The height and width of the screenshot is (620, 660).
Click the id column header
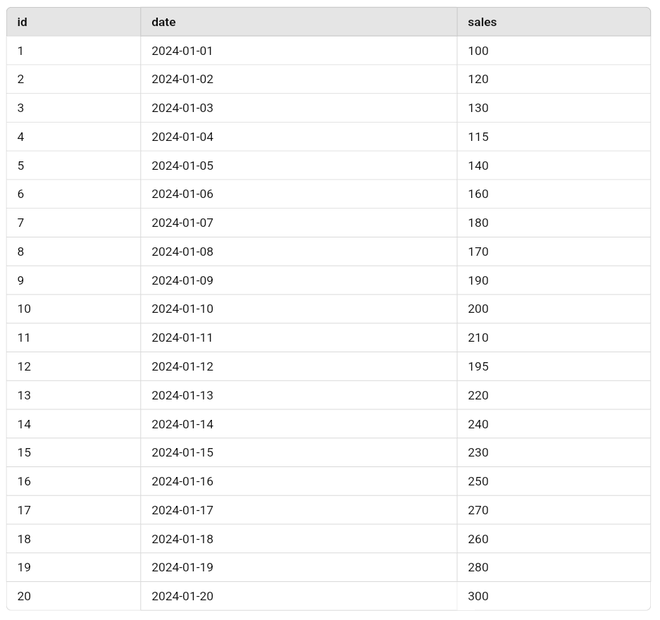[x=22, y=22]
